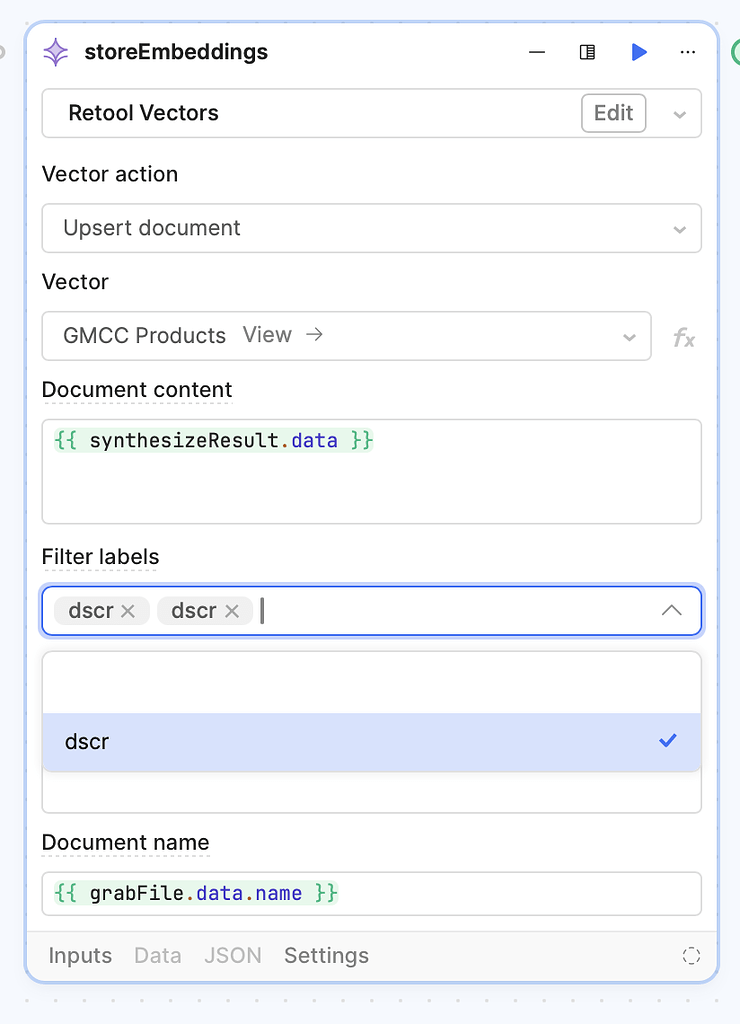This screenshot has width=740, height=1024.
Task: Run the storeEmbeddings query
Action: point(639,52)
